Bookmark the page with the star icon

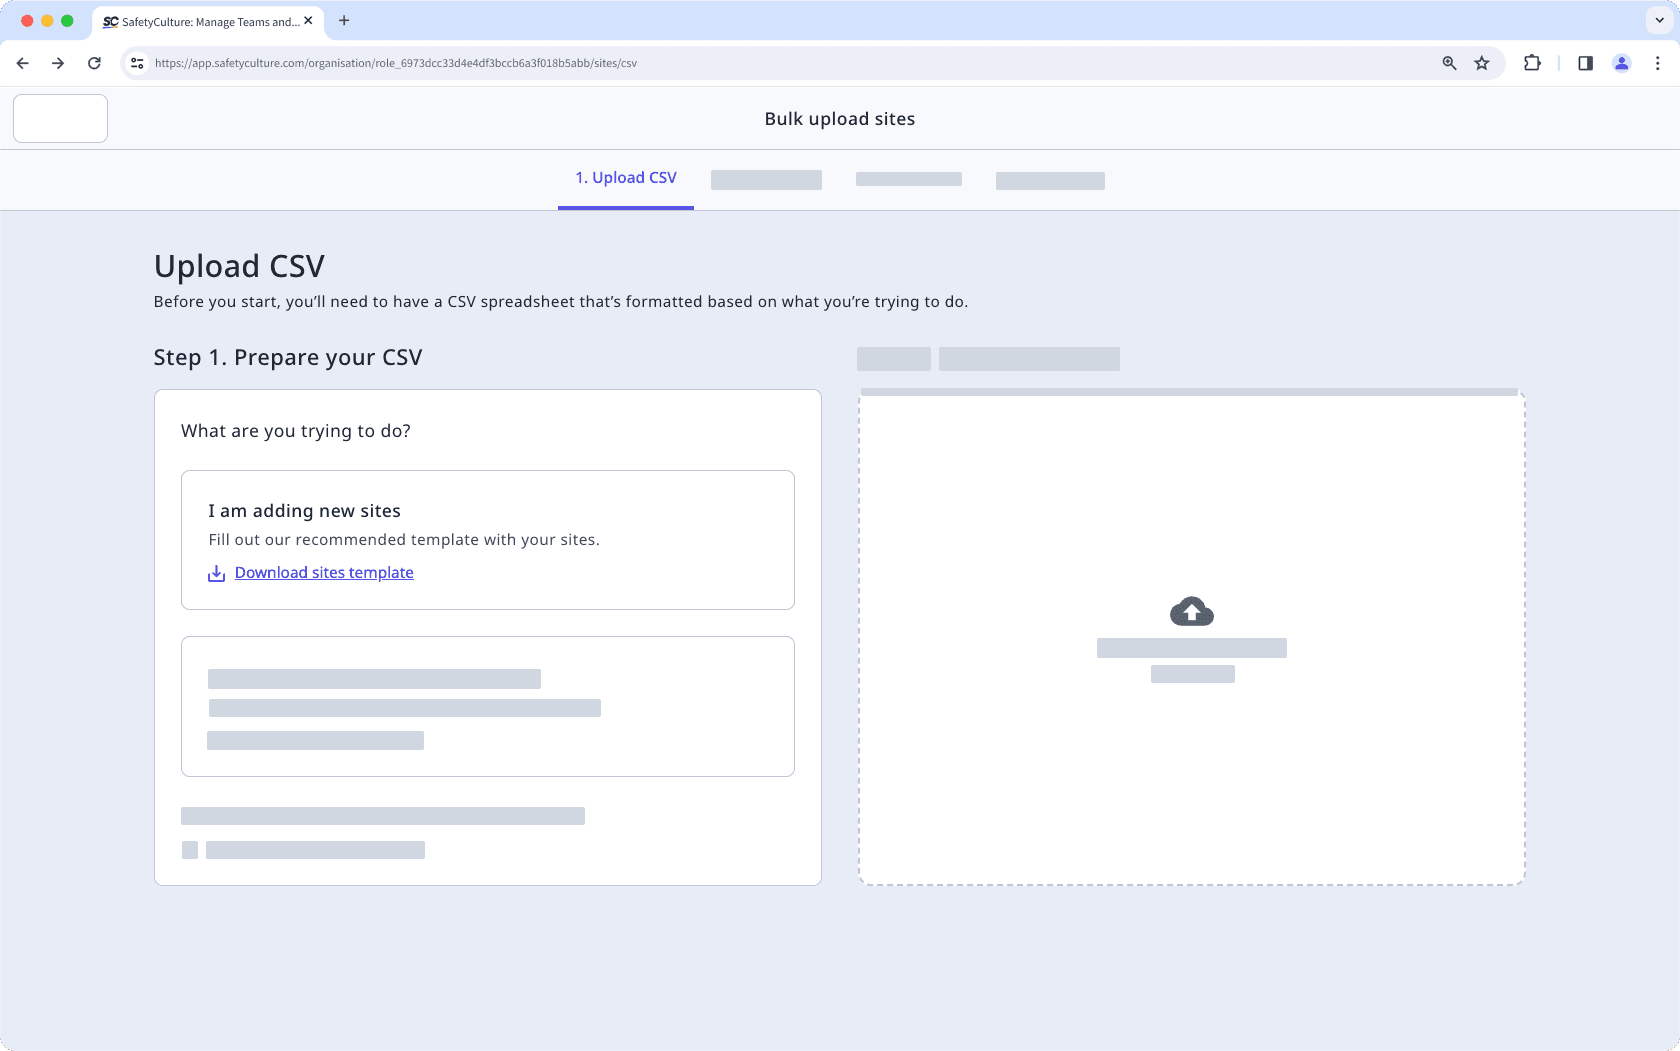pyautogui.click(x=1482, y=62)
